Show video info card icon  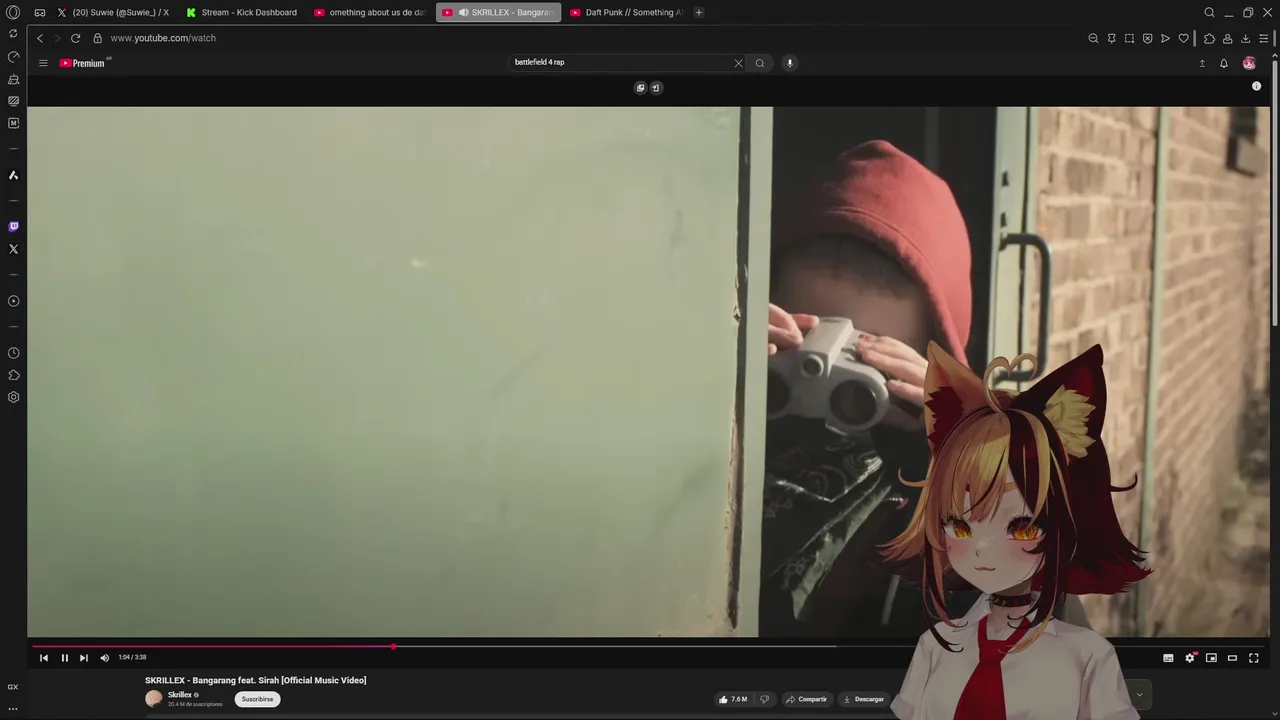tap(1256, 86)
